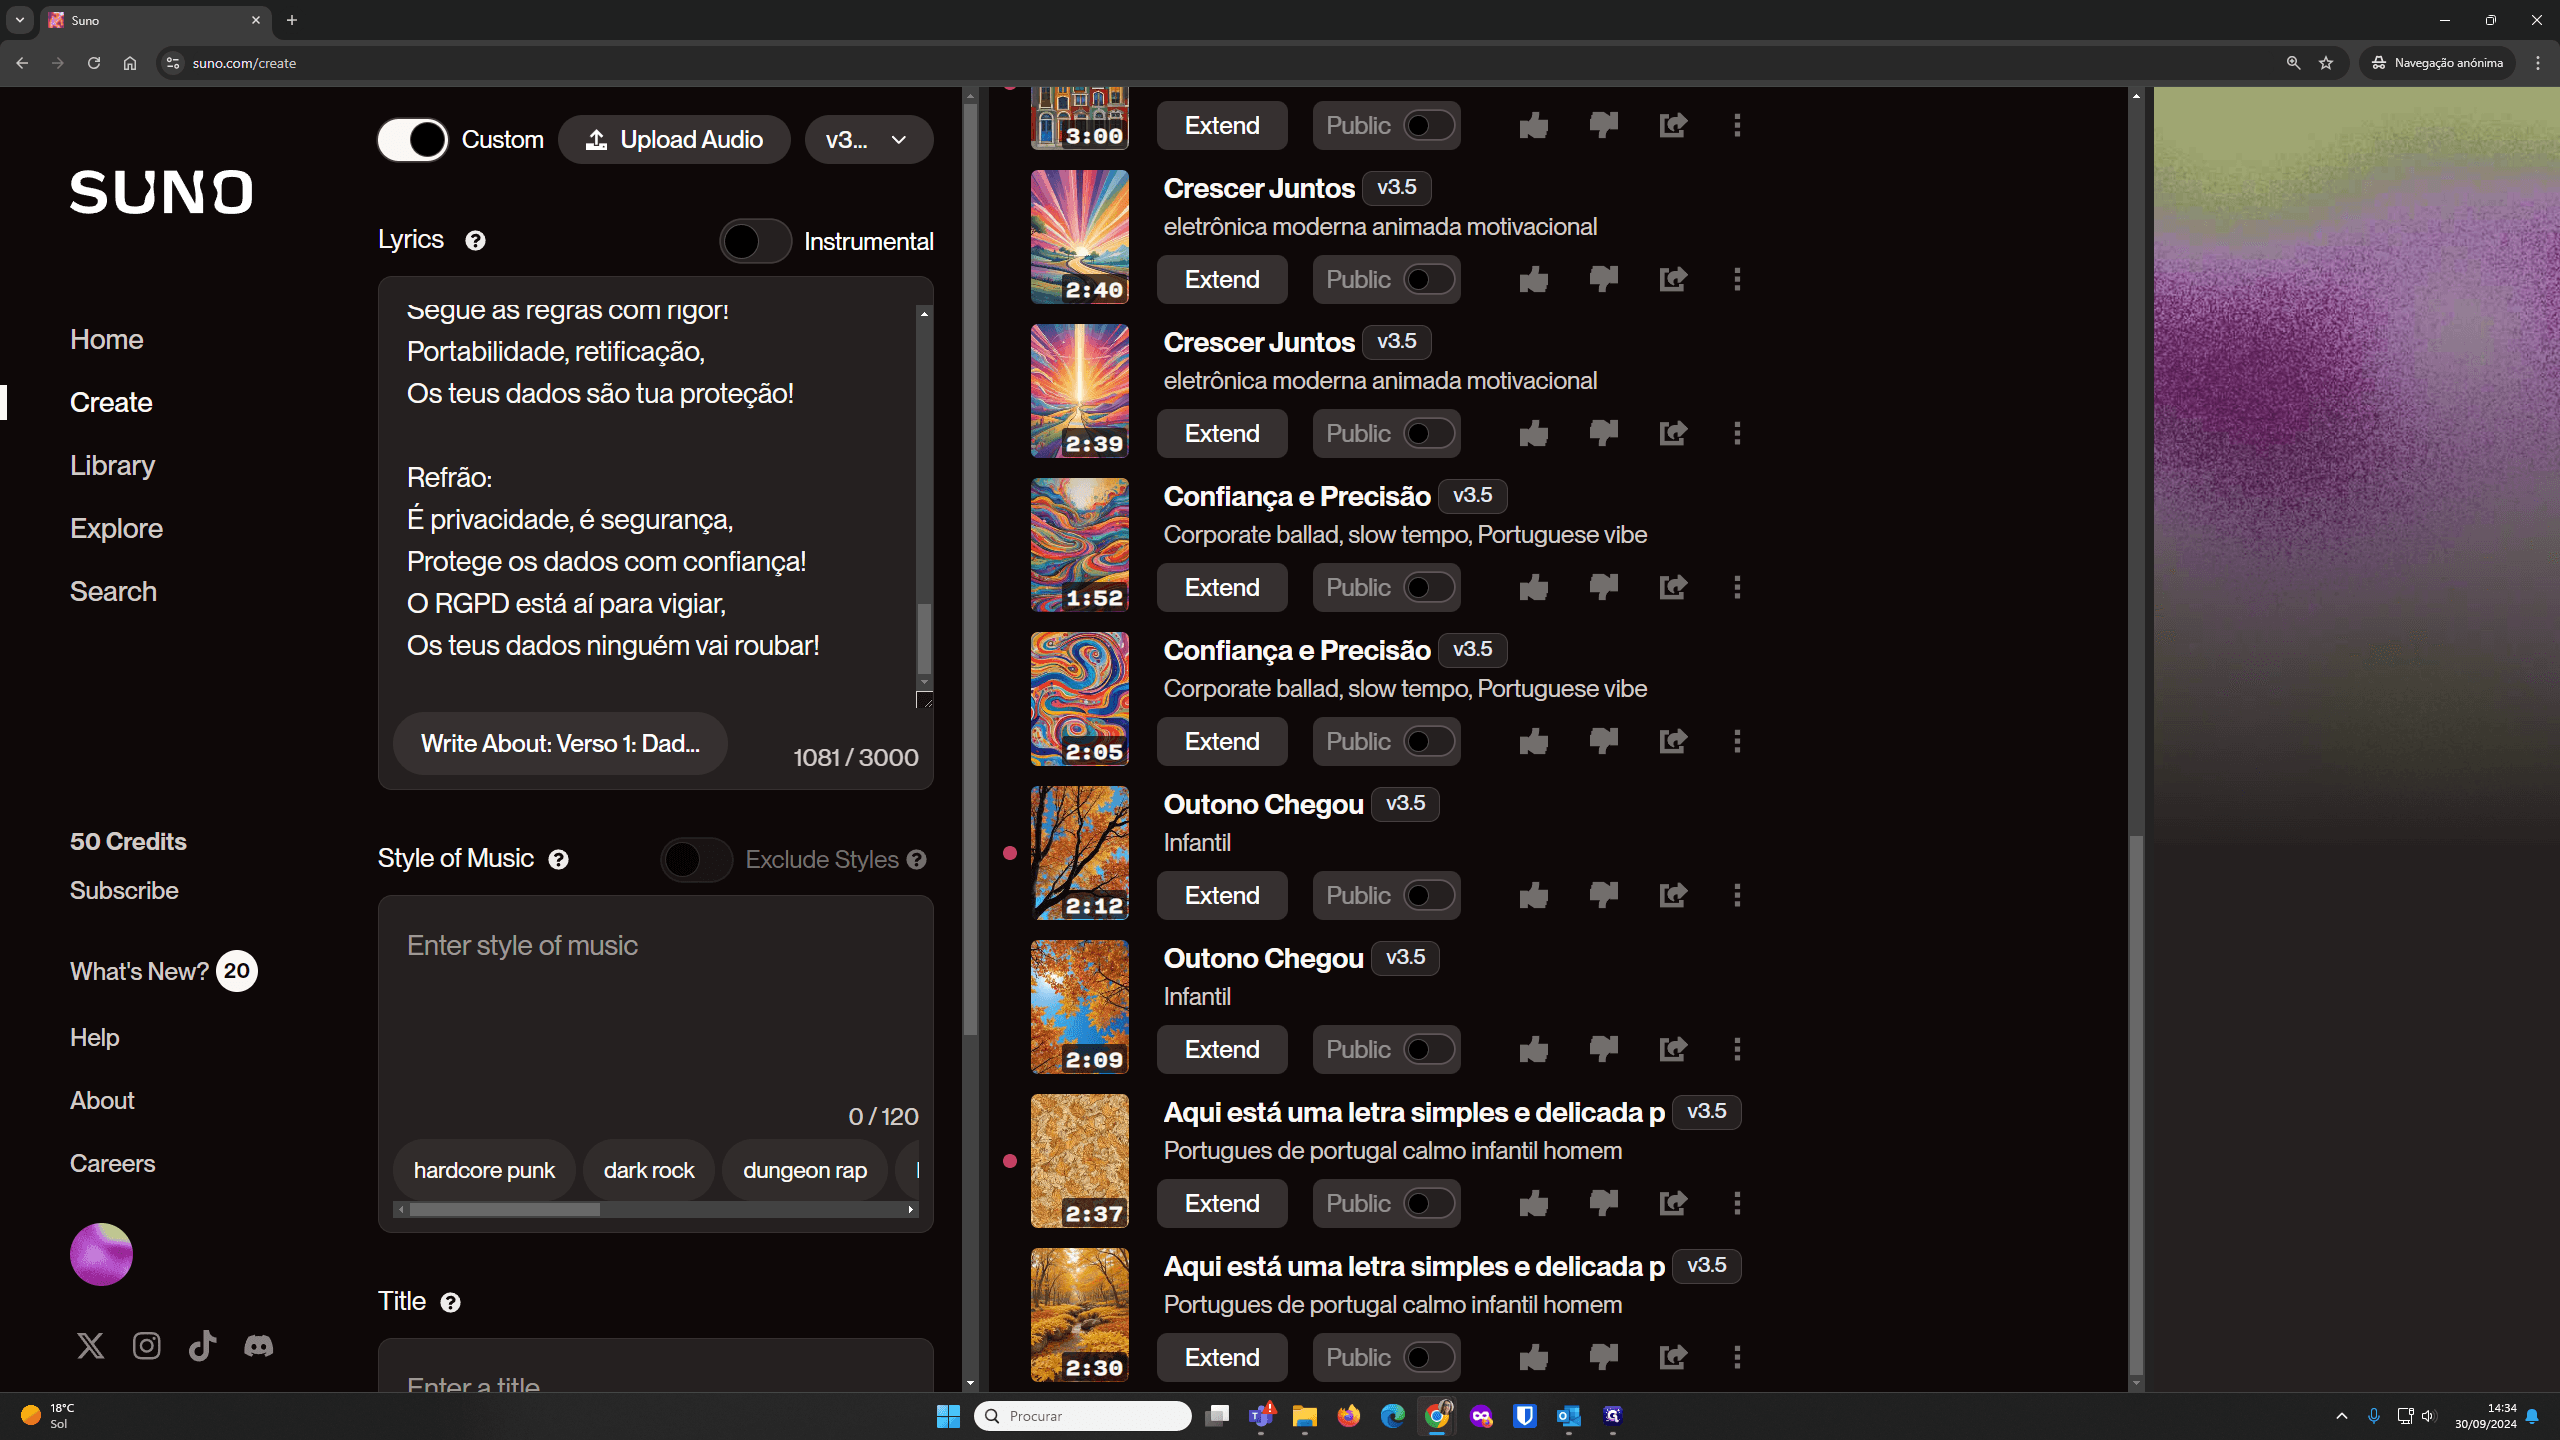This screenshot has height=1440, width=2560.
Task: Open Suno's TikTok page
Action: [202, 1346]
